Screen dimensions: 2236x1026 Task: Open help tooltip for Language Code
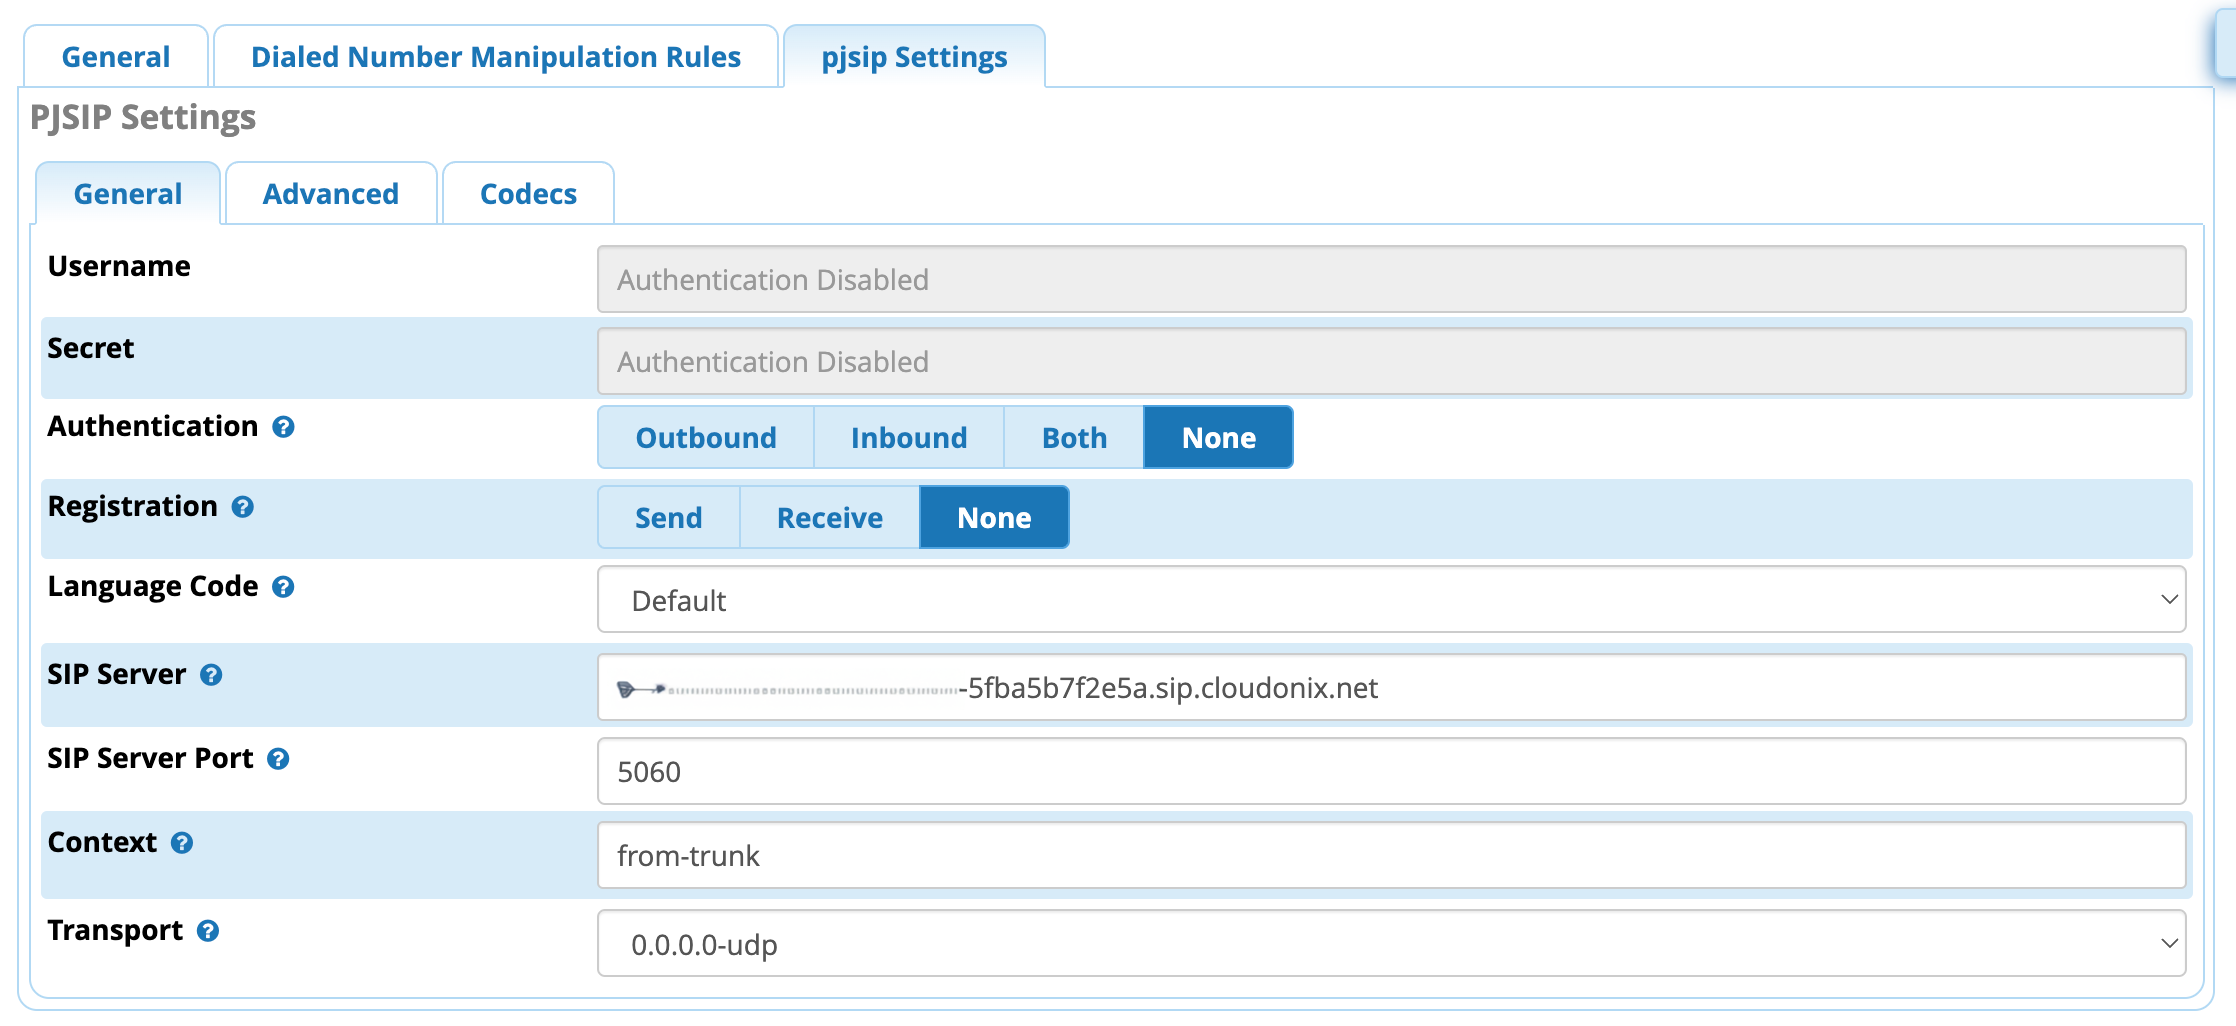point(283,587)
